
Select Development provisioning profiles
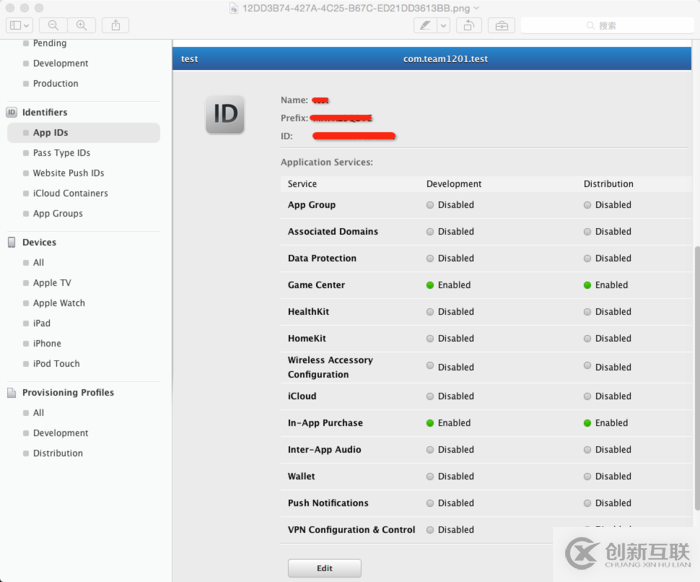[60, 433]
